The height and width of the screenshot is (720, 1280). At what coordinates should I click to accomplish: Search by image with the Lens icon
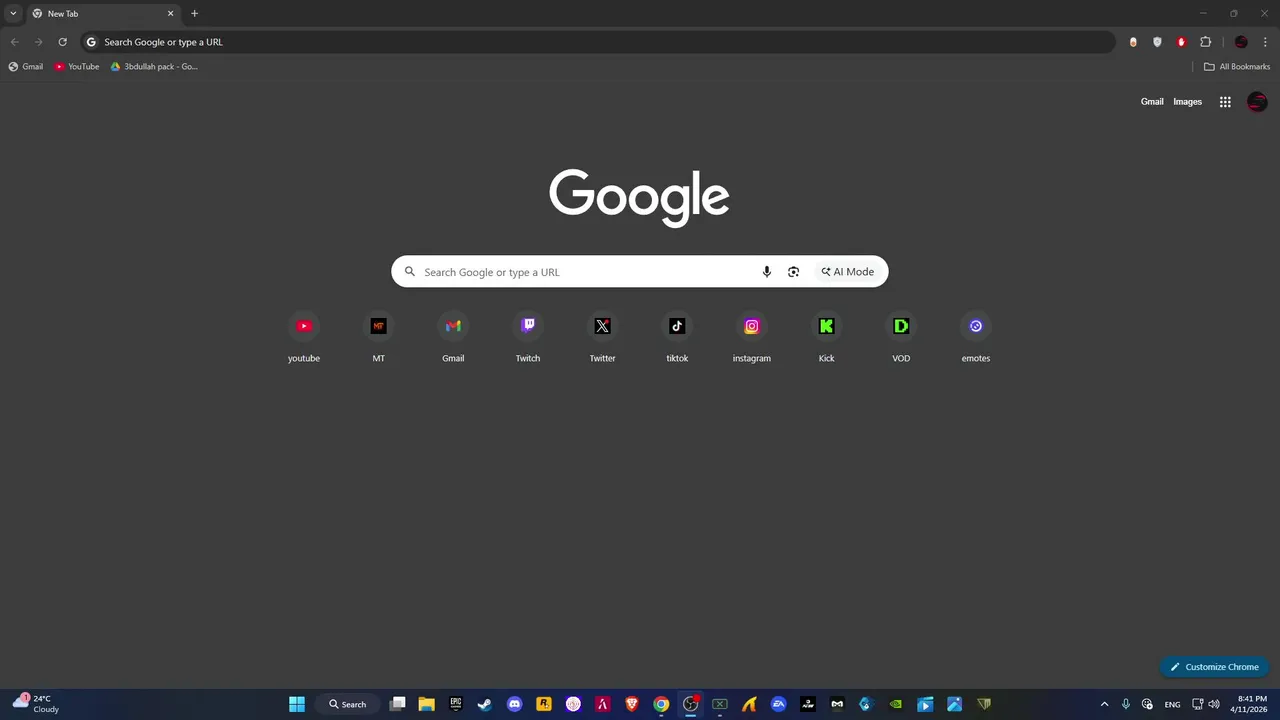(x=793, y=272)
